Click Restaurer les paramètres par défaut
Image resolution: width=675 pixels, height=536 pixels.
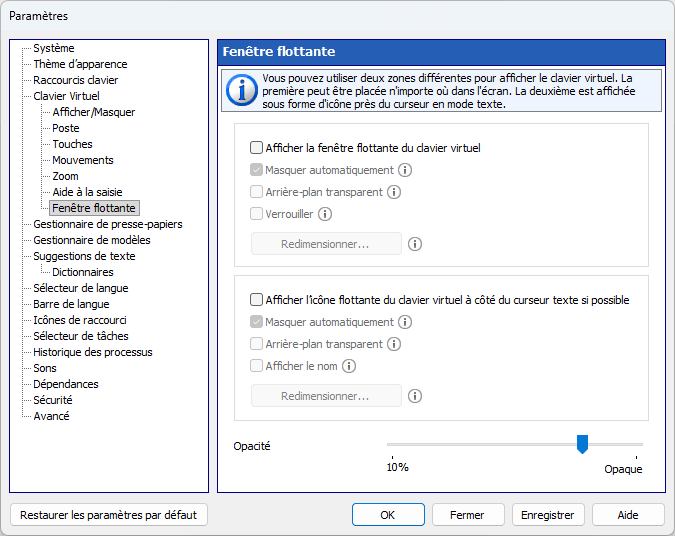108,515
